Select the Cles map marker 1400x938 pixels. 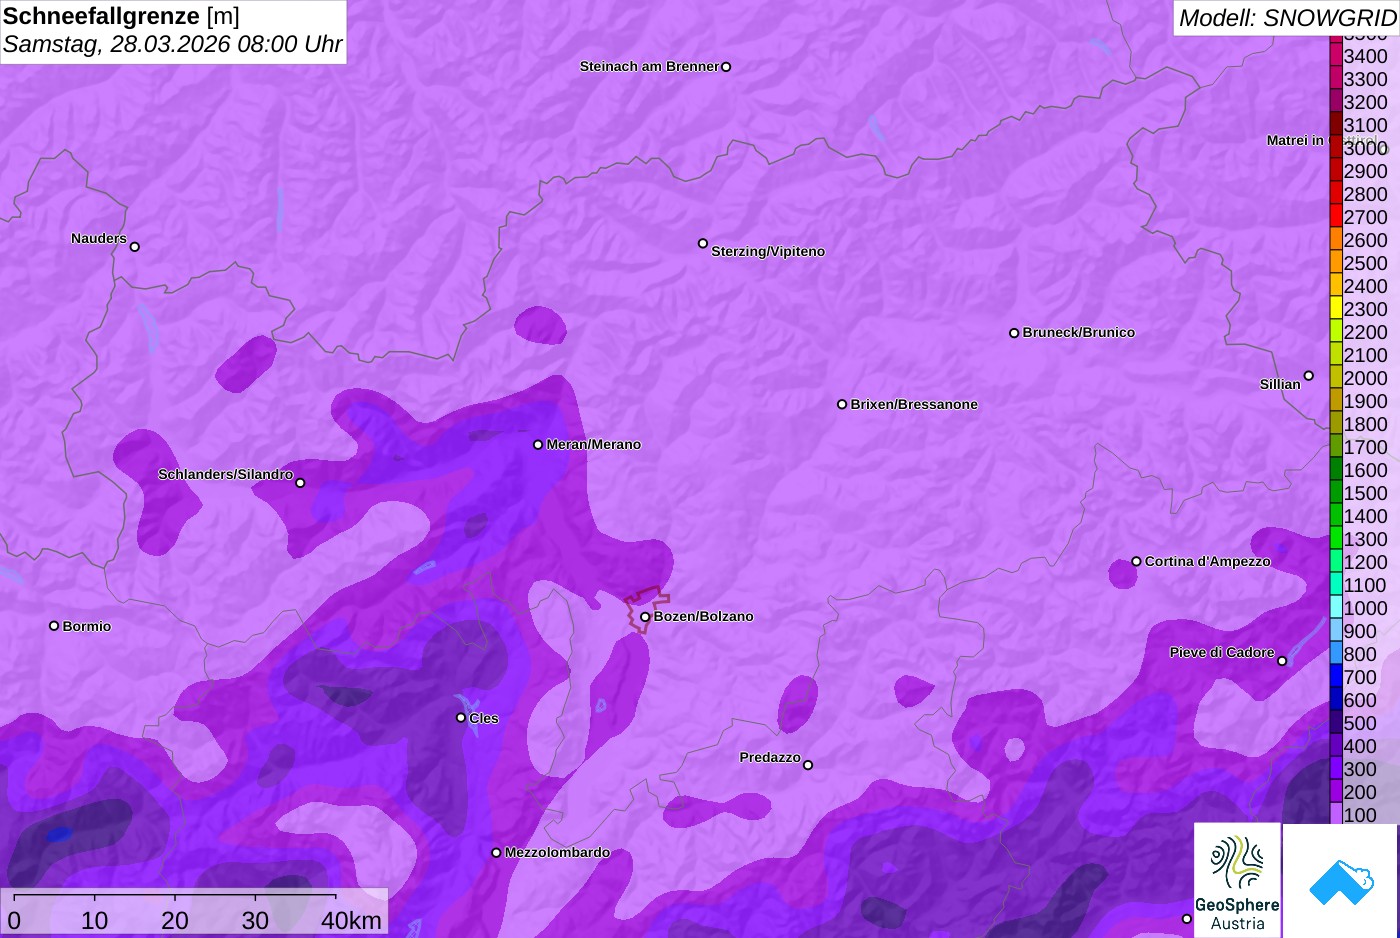coord(461,717)
